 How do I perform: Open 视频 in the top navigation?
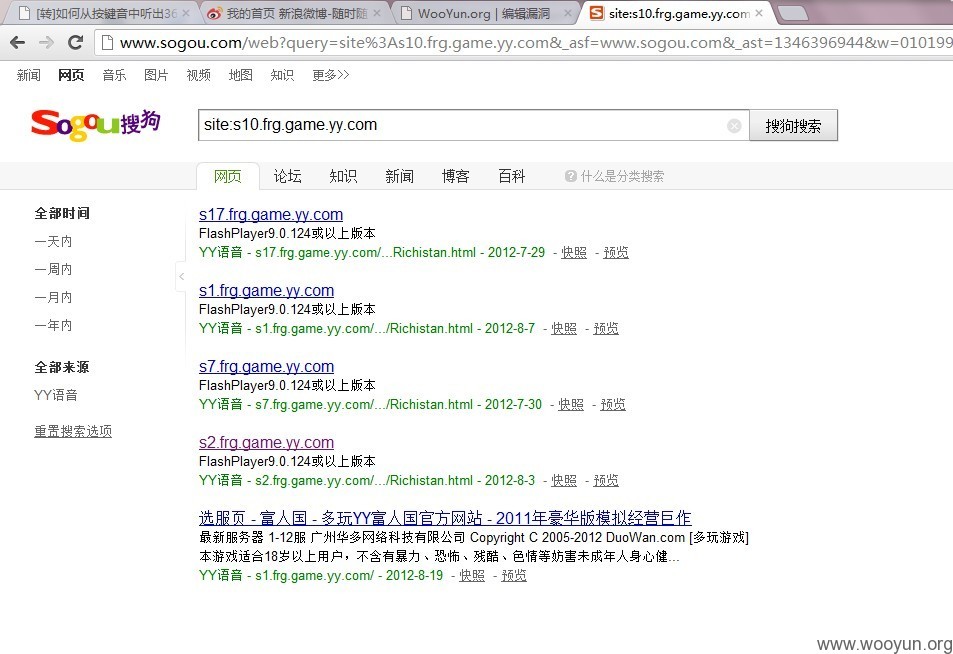tap(199, 75)
